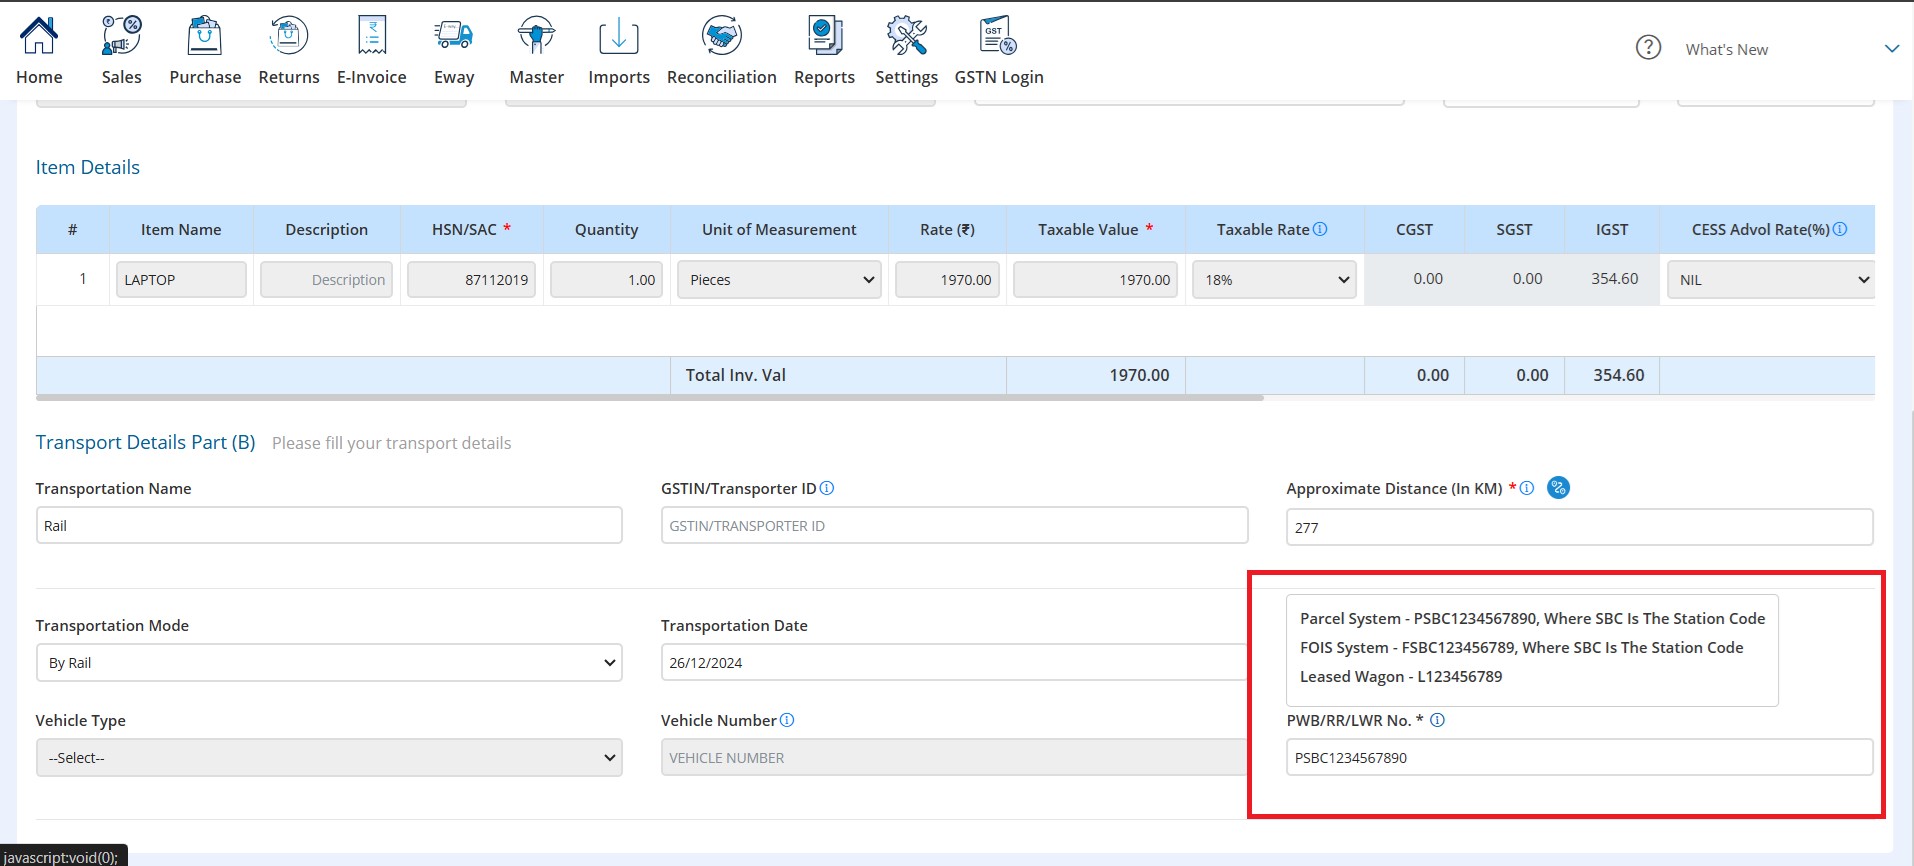Click the blue distance calculator icon
This screenshot has height=866, width=1914.
(x=1558, y=488)
